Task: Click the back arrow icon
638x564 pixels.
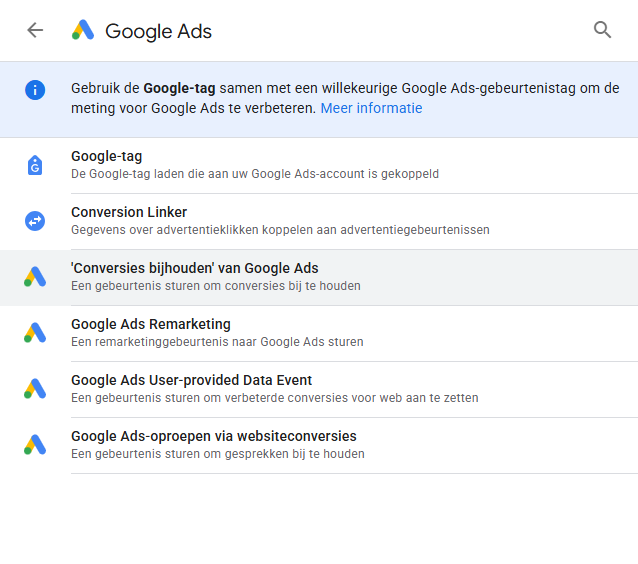Action: pos(35,30)
